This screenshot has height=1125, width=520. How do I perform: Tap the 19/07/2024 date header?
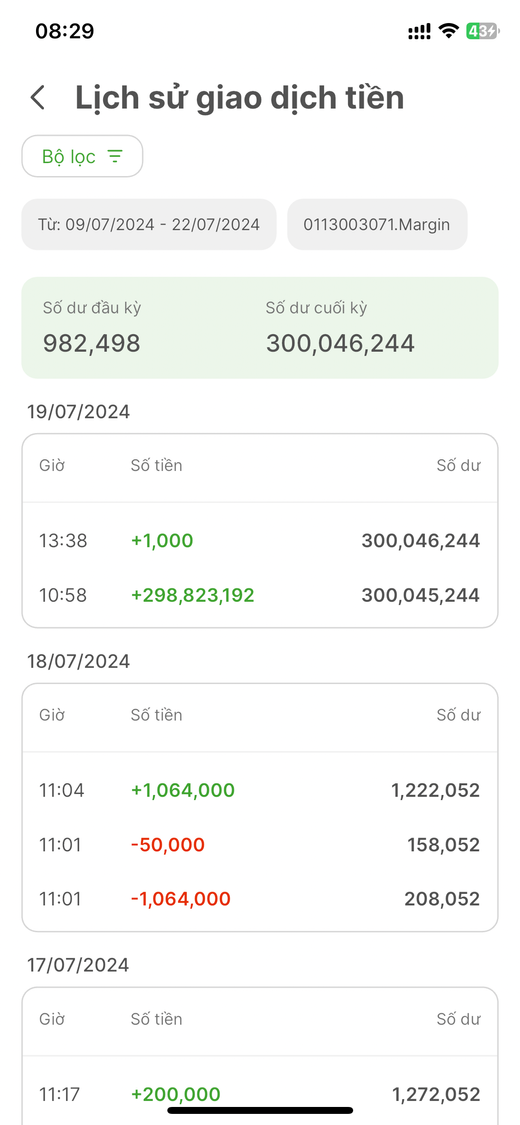[x=79, y=412]
